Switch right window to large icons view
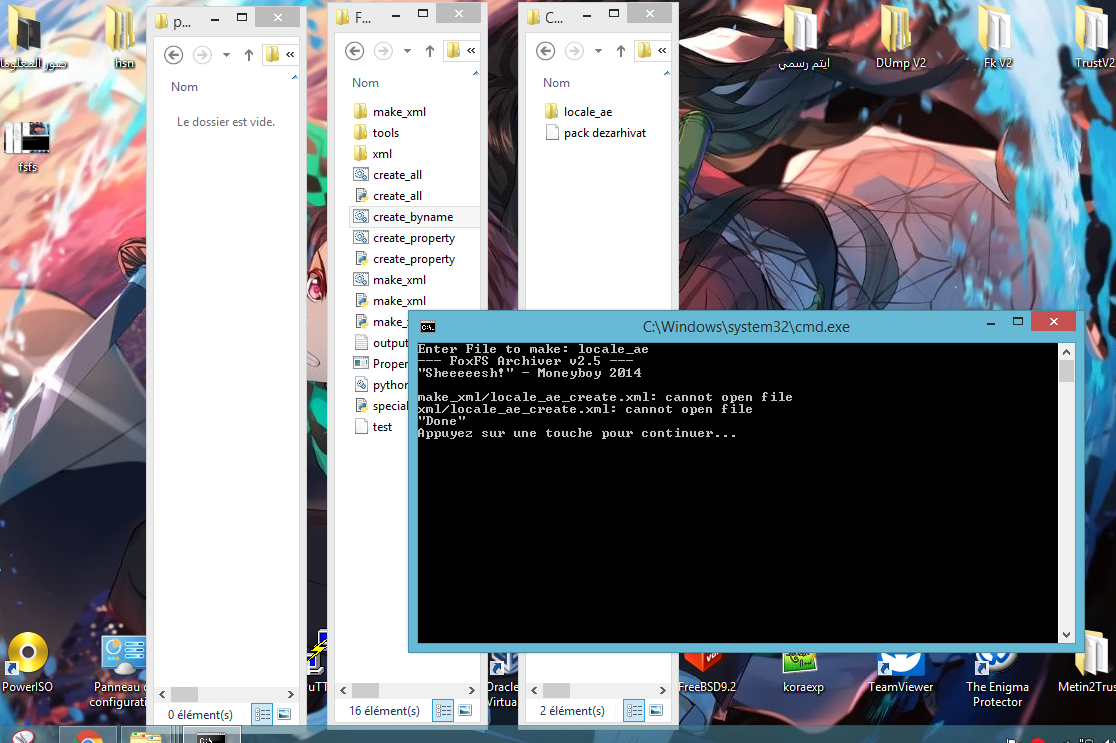 (656, 710)
